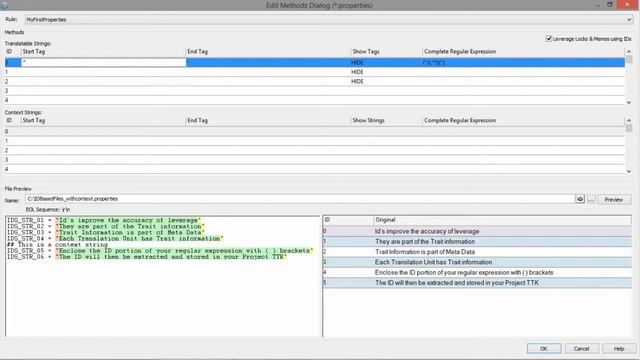Select context strings row 4
640x360 pixels.
click(315, 169)
